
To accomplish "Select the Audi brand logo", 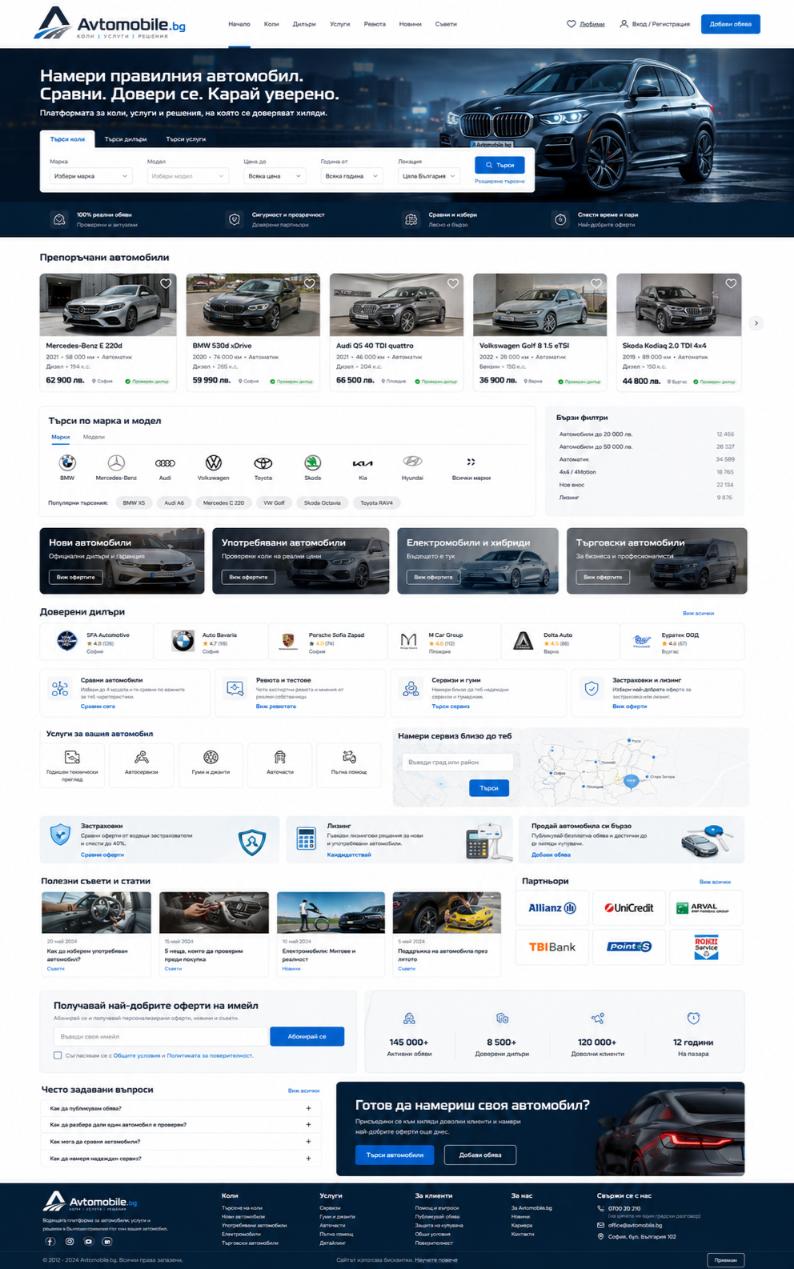I will pyautogui.click(x=165, y=463).
